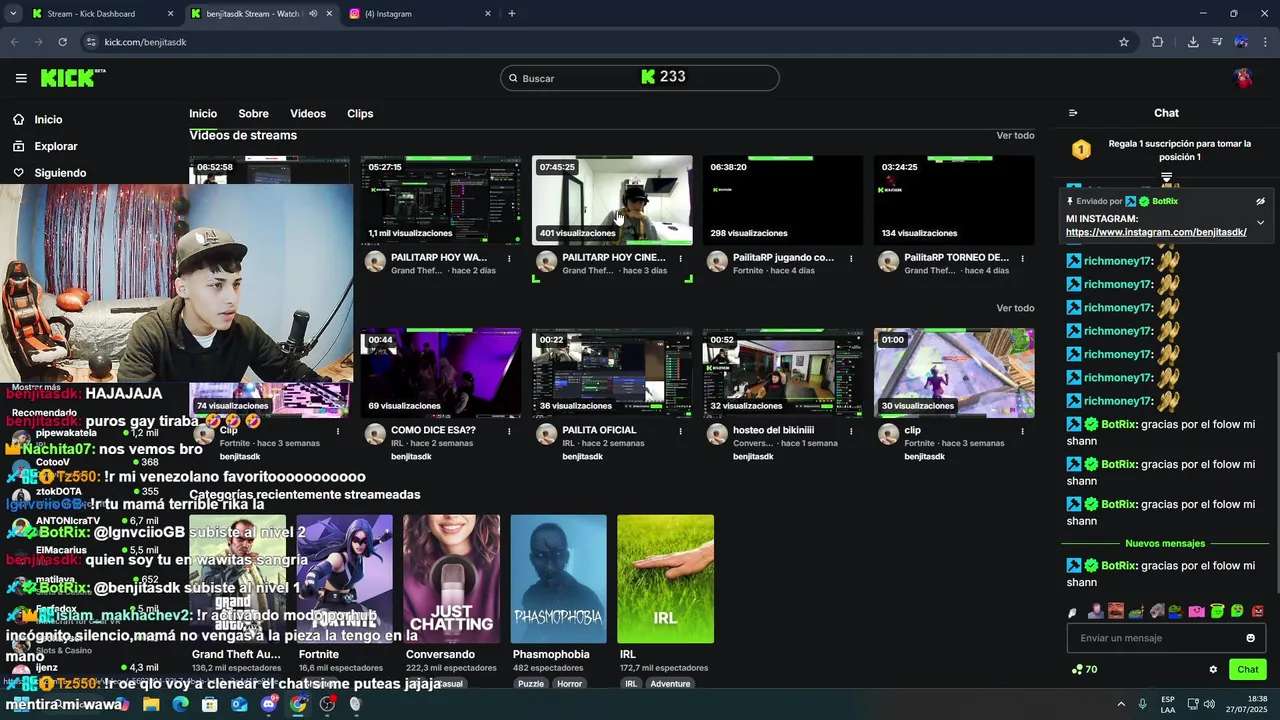The height and width of the screenshot is (720, 1280).
Task: Play the 01:00 Fortnite clip thumbnail
Action: click(x=954, y=373)
